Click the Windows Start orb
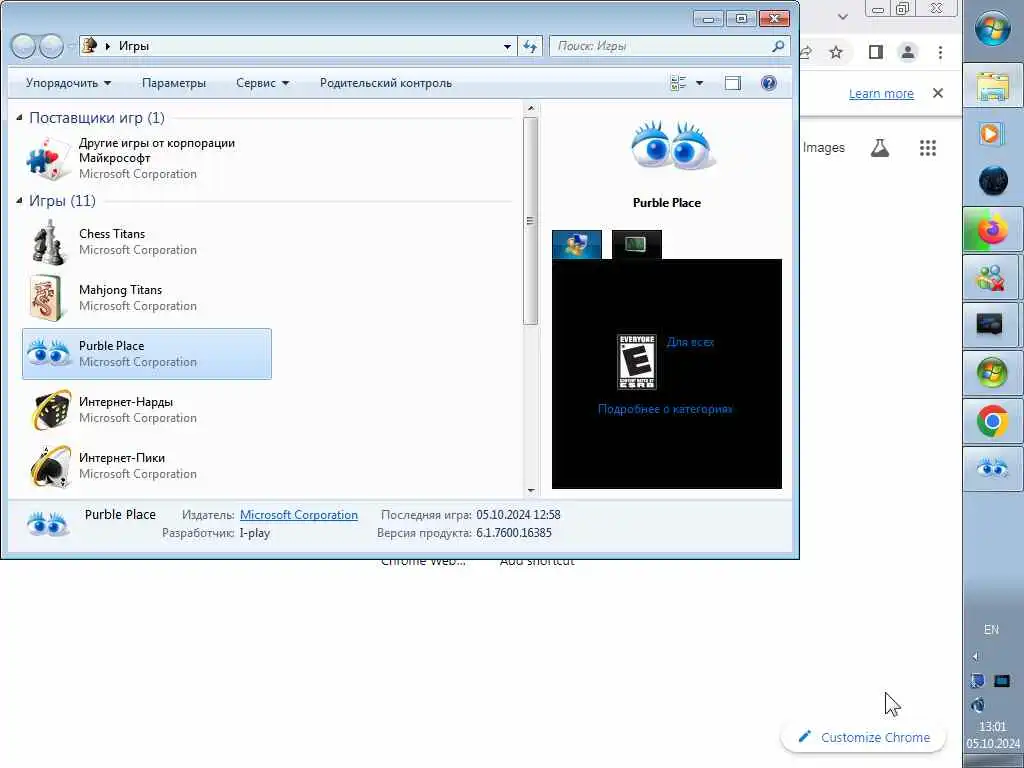The image size is (1024, 768). pyautogui.click(x=993, y=29)
